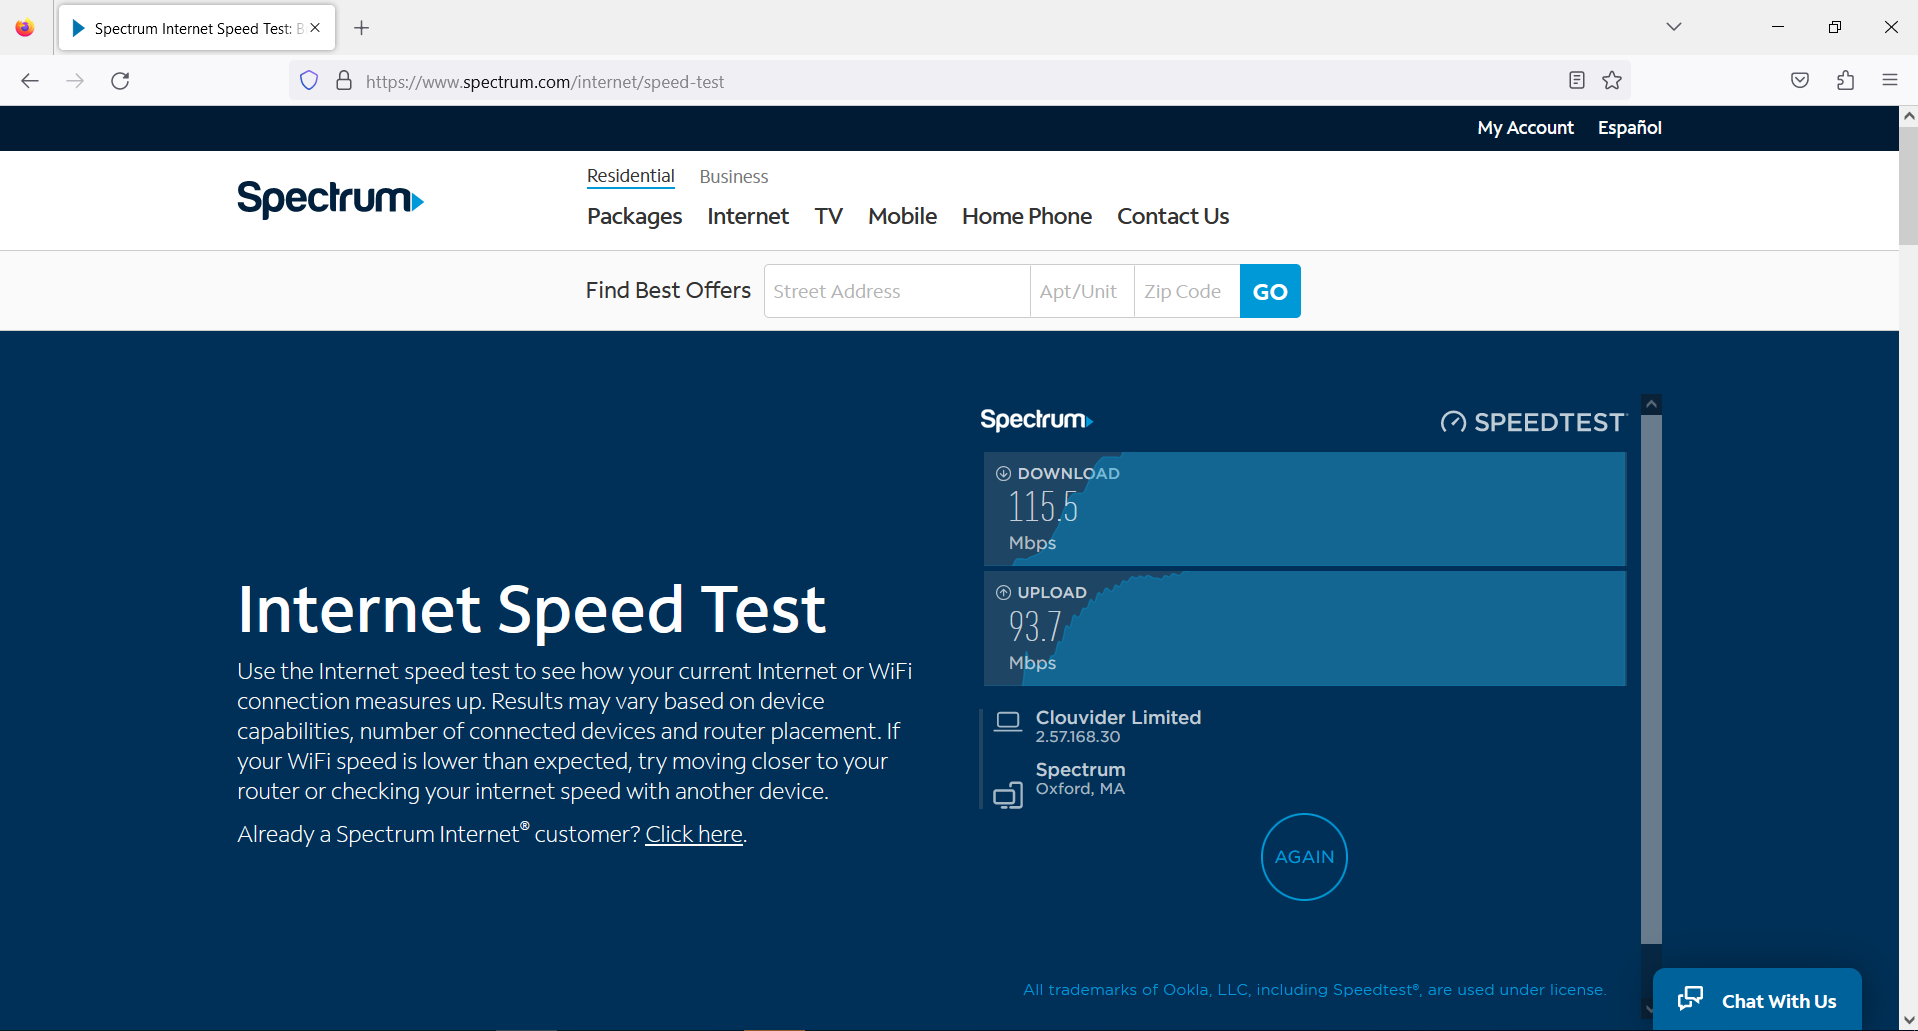Viewport: 1918px width, 1031px height.
Task: Click the Speedtest logo
Action: coord(1533,421)
